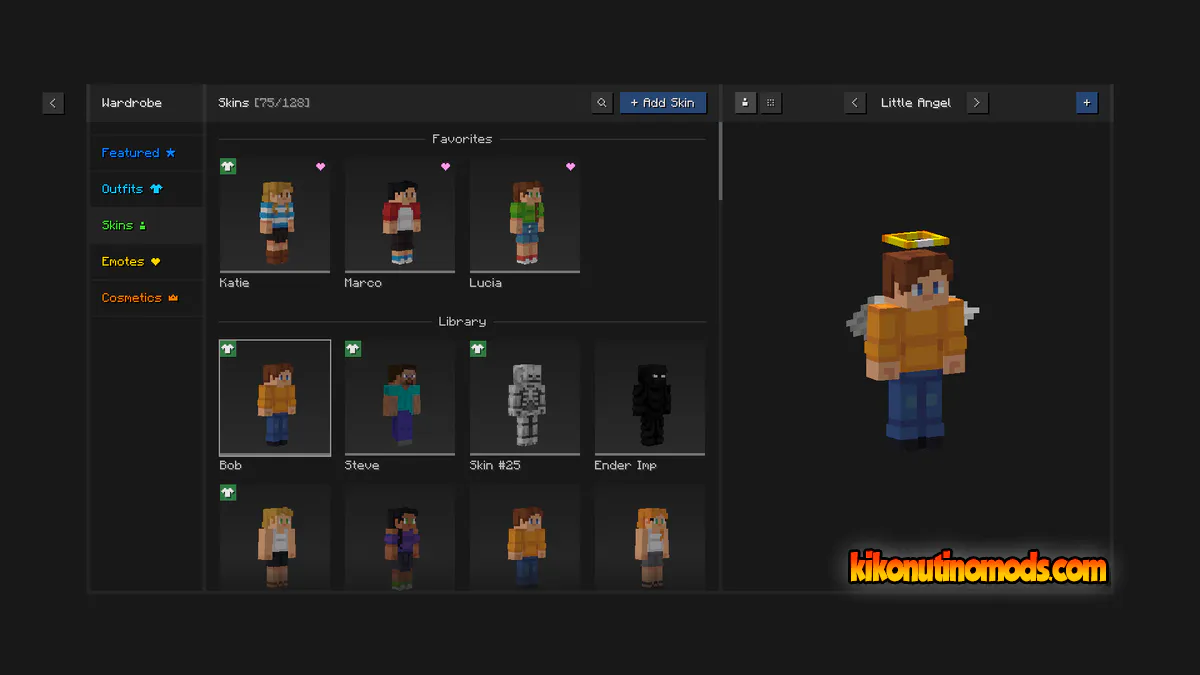Click the skins list vertical scrollbar
Viewport: 1200px width, 675px height.
[720, 160]
